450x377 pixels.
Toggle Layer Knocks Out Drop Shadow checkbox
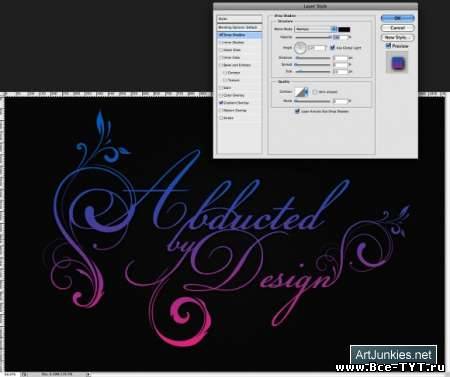(x=297, y=111)
